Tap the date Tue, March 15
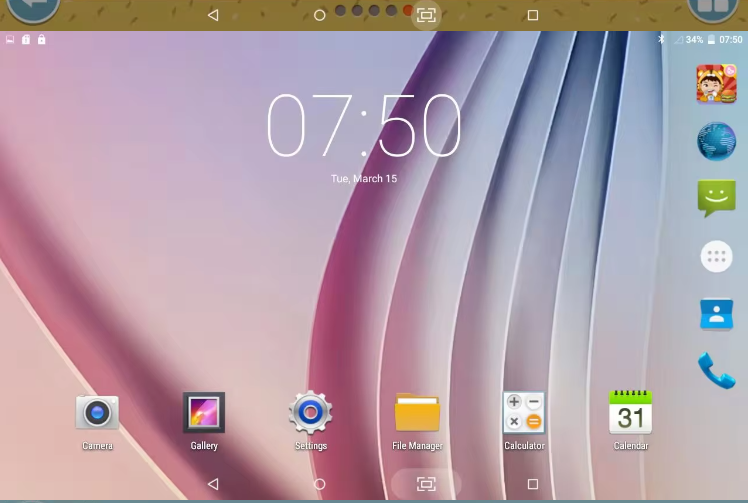The image size is (748, 503). click(364, 178)
